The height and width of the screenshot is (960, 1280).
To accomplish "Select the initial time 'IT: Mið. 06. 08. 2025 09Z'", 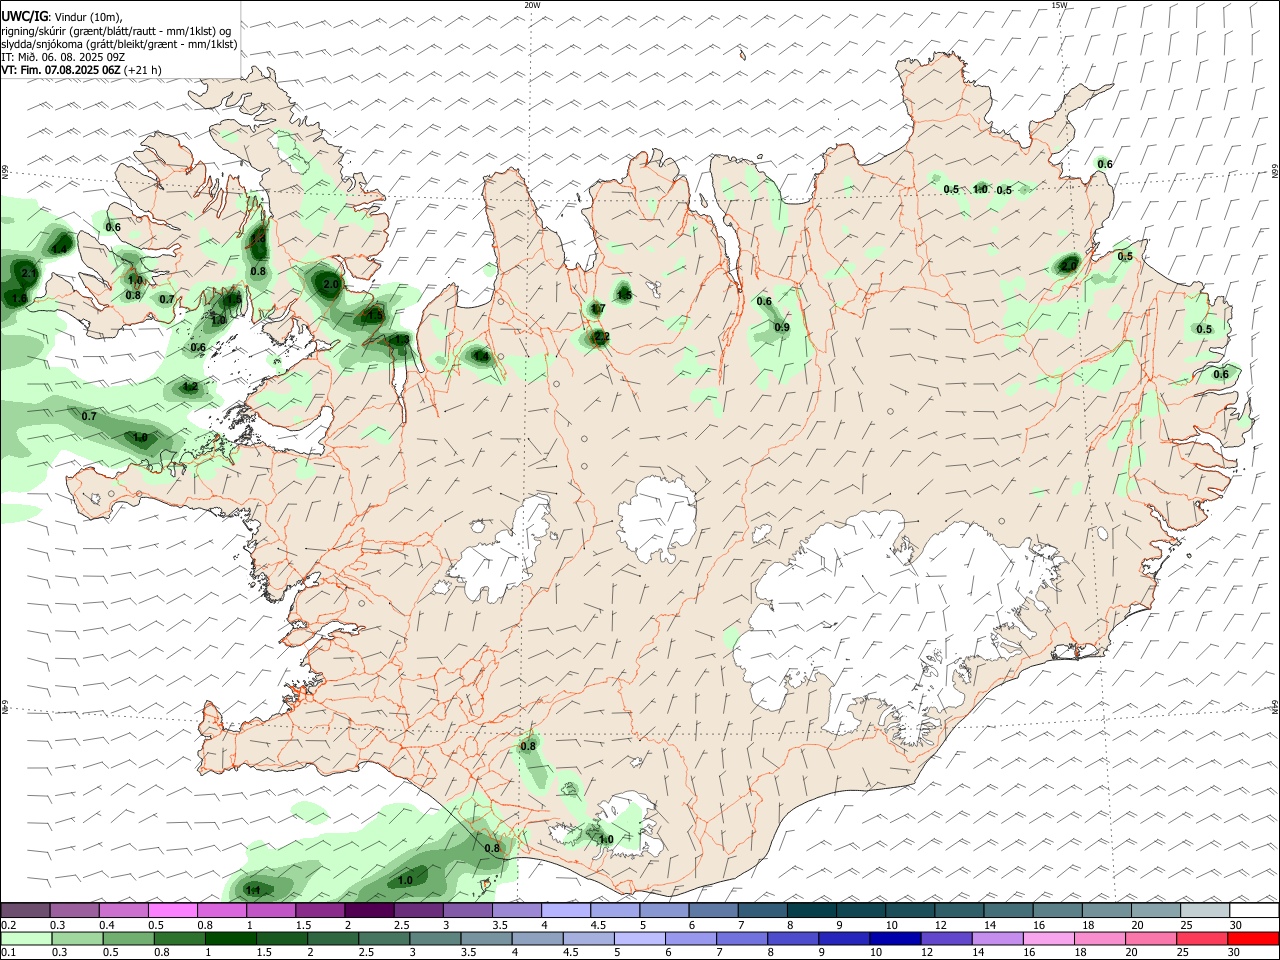I will (63, 57).
